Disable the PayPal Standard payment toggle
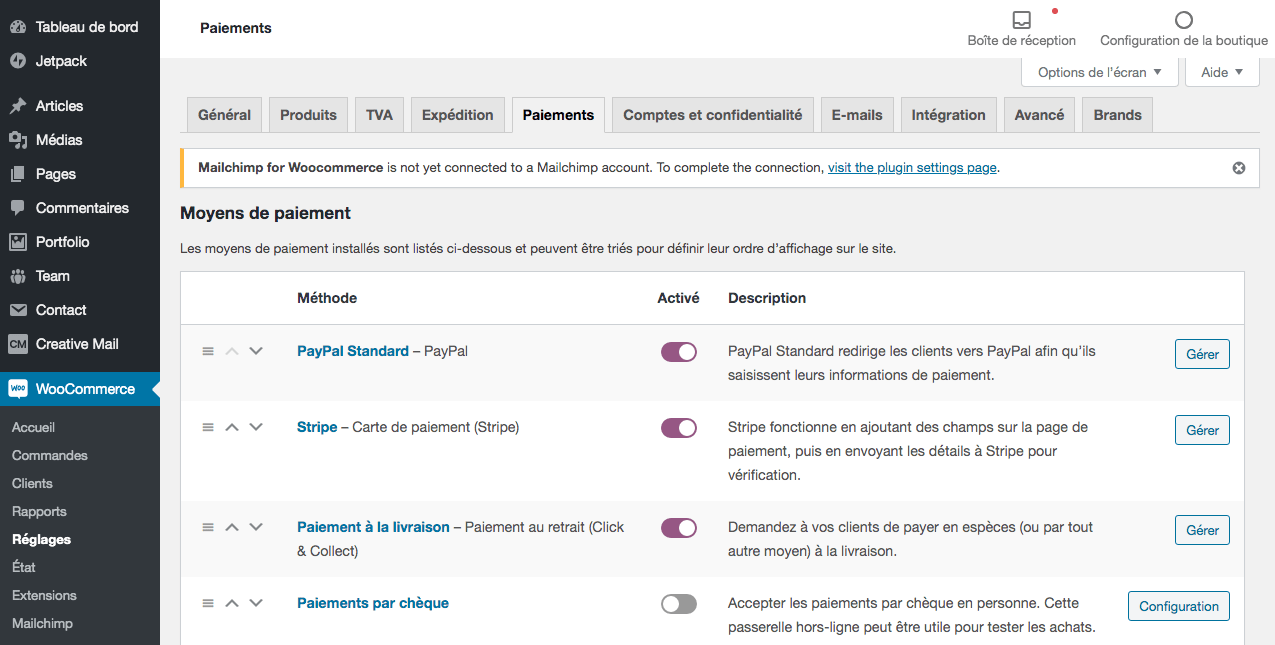The width and height of the screenshot is (1275, 645). click(679, 352)
